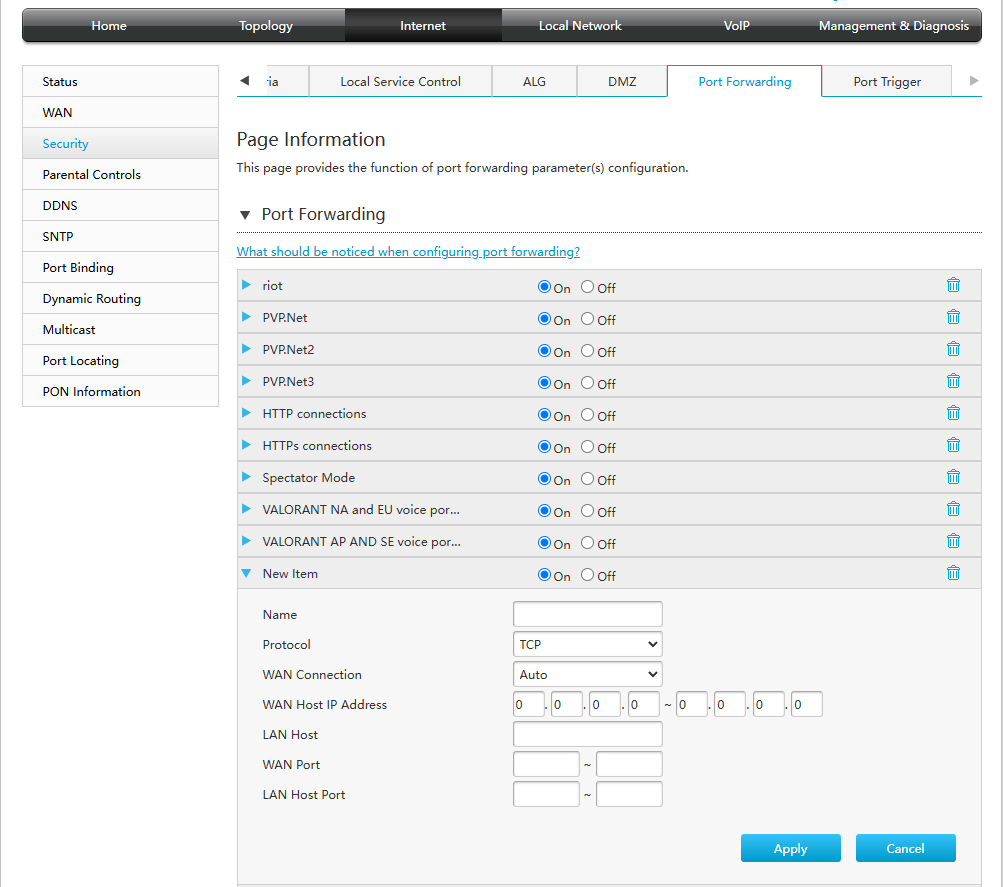Screen dimensions: 1003x887
Task: Delete the New Item rule
Action: click(953, 573)
